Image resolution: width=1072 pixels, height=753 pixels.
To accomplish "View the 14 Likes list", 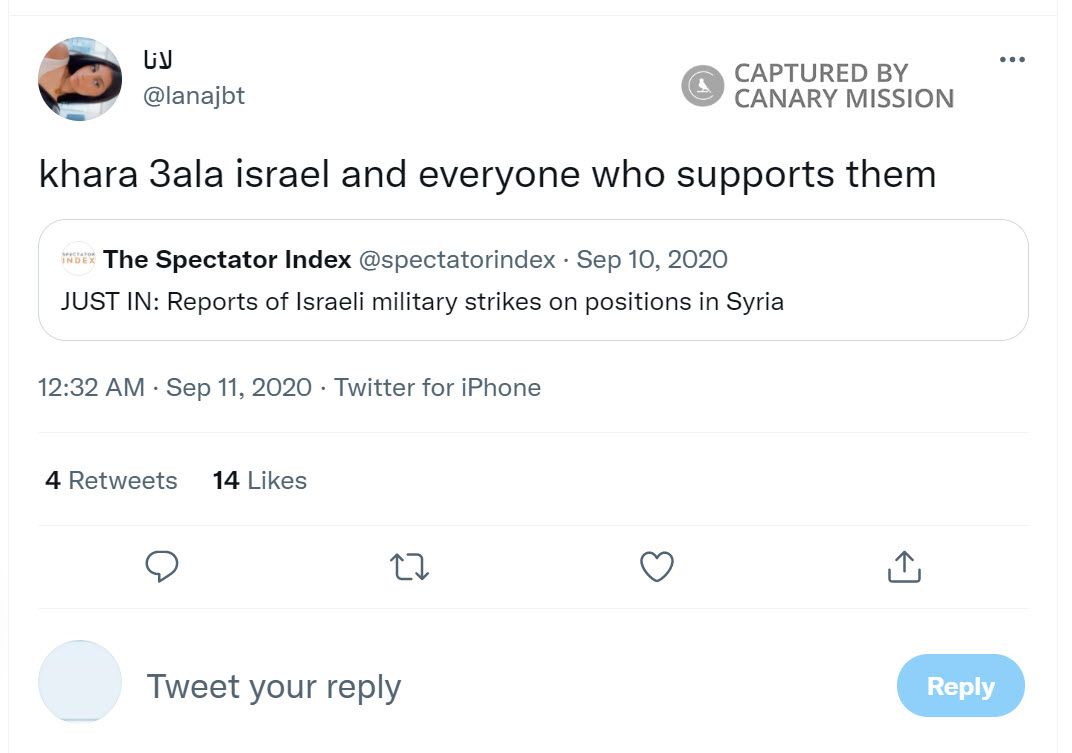I will tap(259, 481).
